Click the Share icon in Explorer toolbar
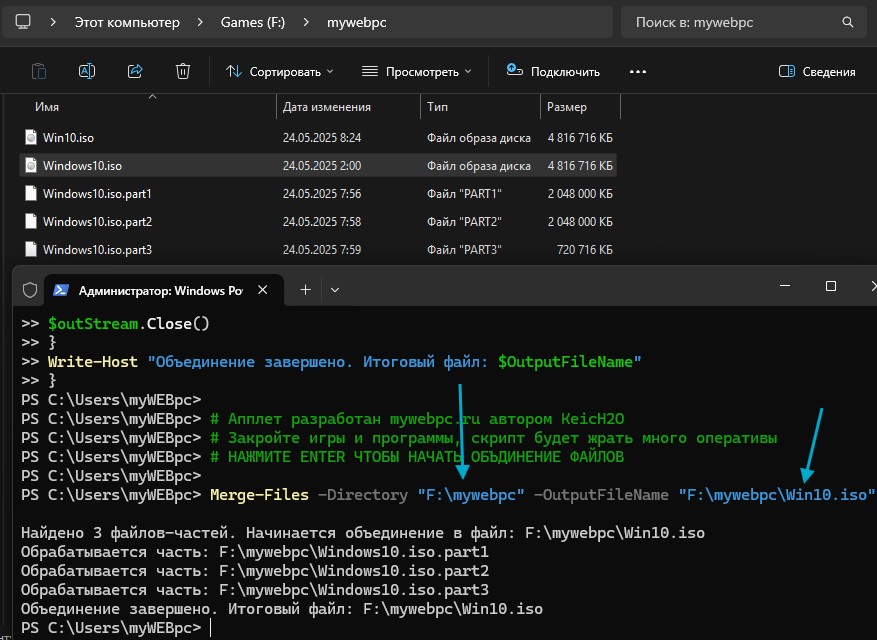 [135, 71]
